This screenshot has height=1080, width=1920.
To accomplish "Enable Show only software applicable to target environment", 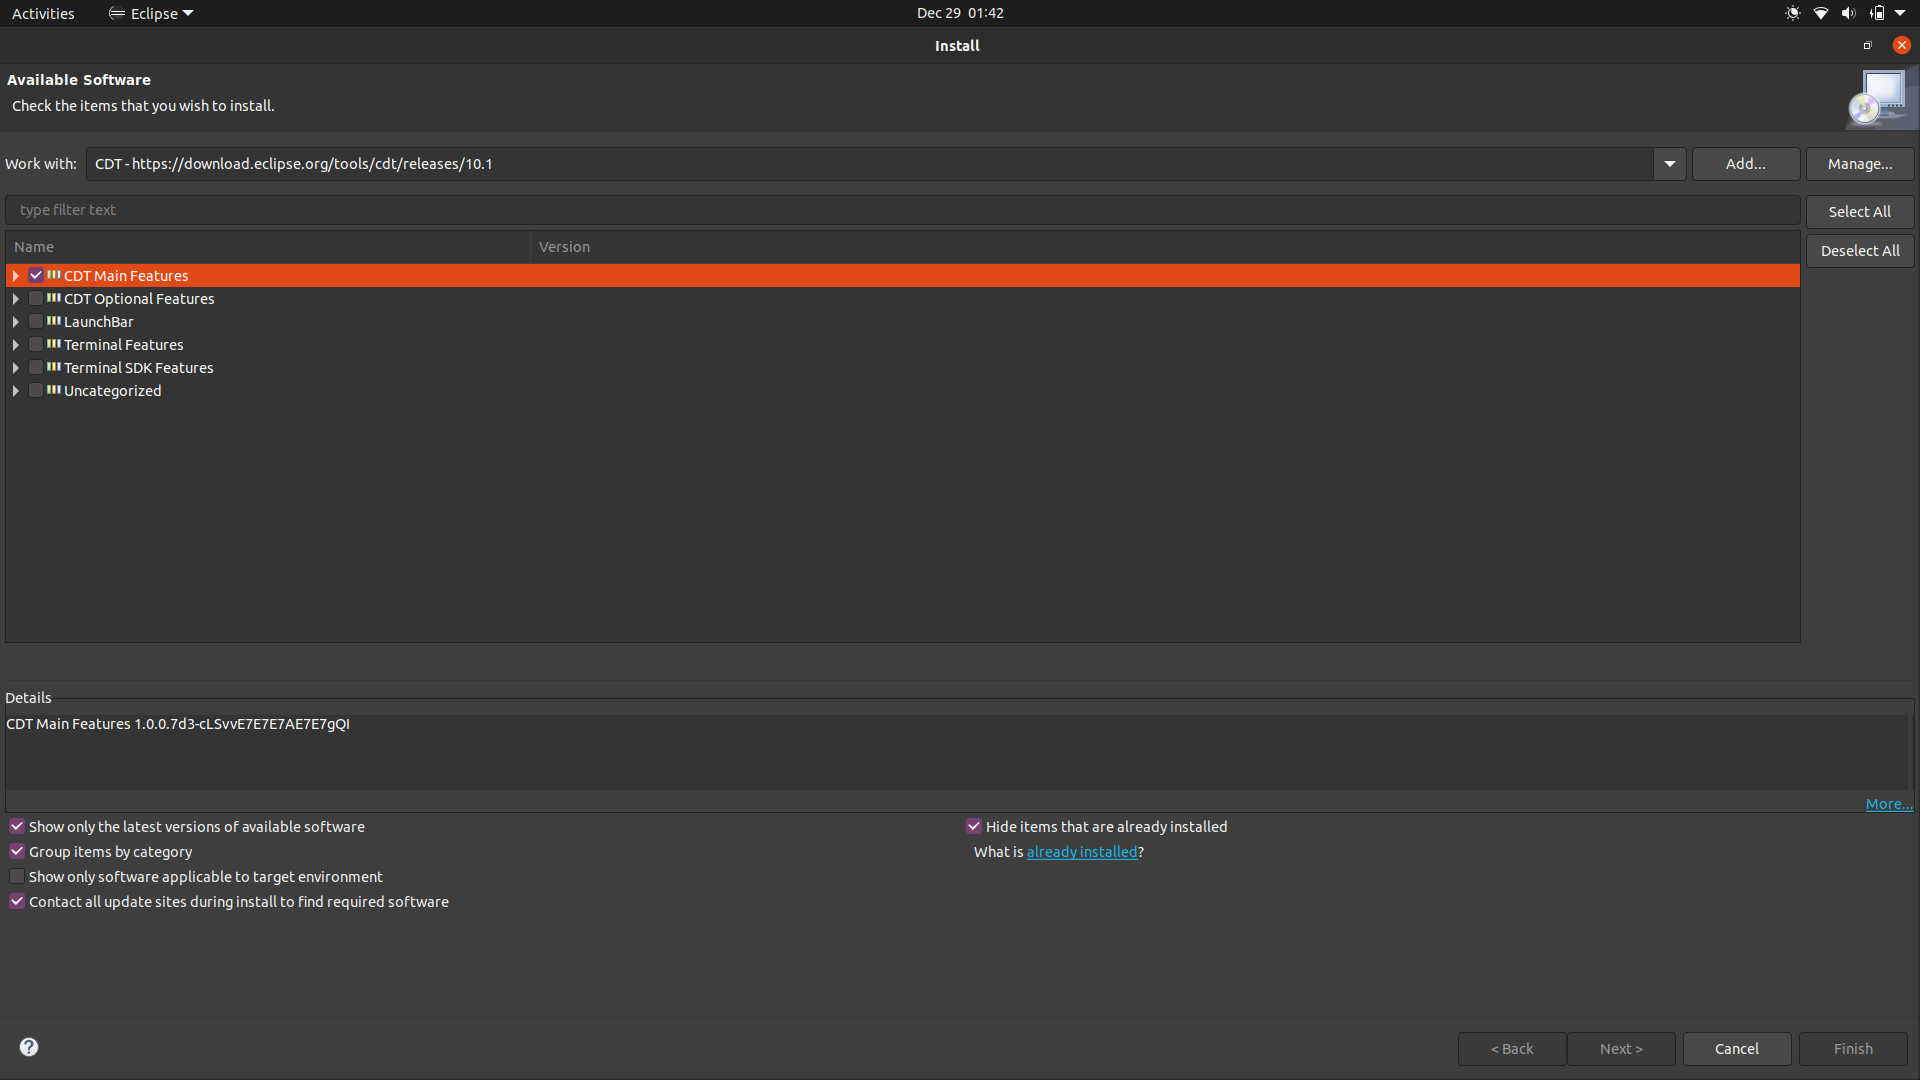I will (x=17, y=876).
